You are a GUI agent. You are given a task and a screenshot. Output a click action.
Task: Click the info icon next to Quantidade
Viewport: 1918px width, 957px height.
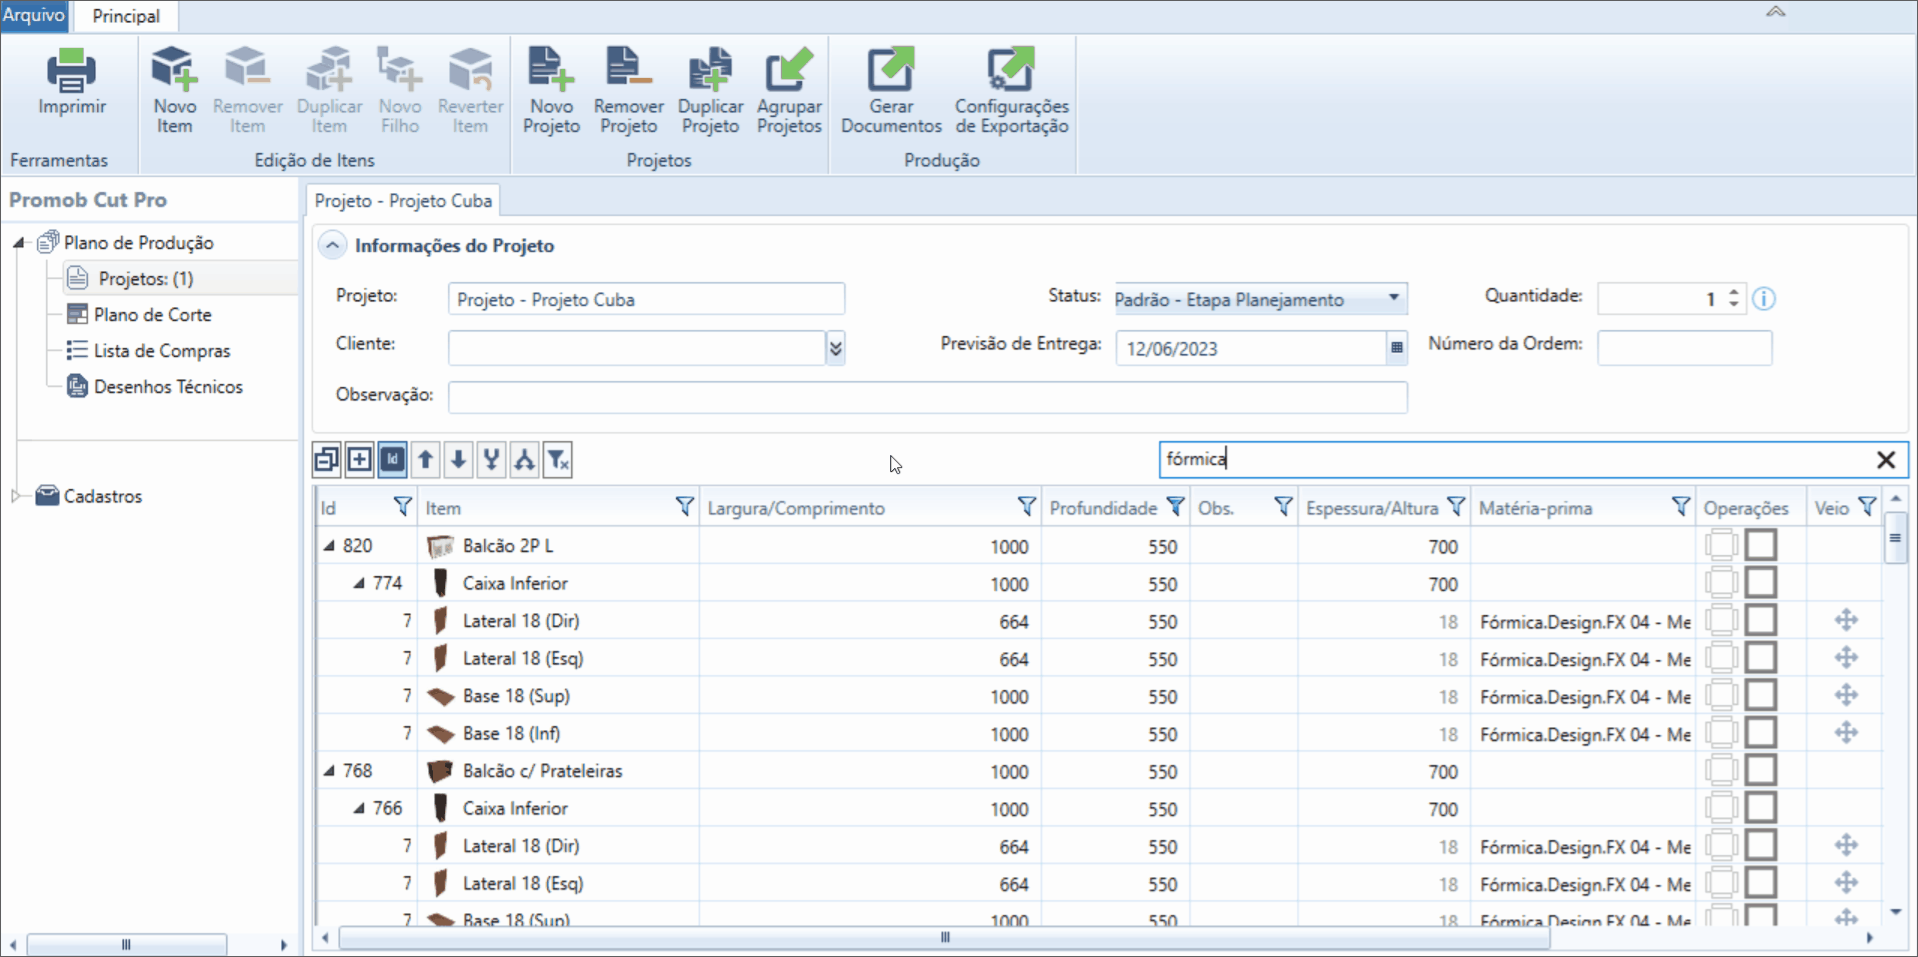click(1764, 298)
